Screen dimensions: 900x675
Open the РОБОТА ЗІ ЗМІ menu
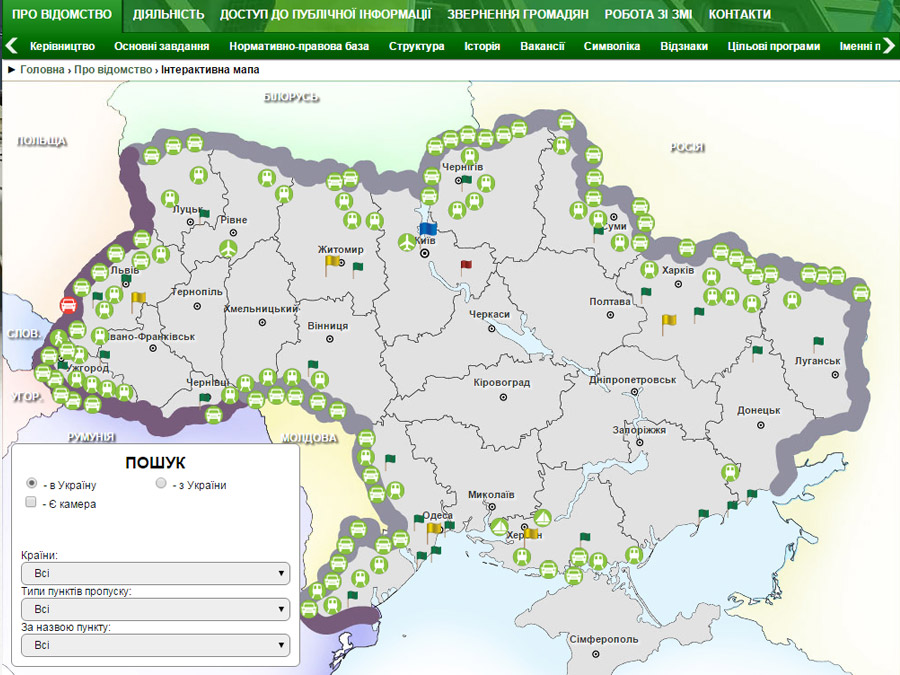coord(649,14)
